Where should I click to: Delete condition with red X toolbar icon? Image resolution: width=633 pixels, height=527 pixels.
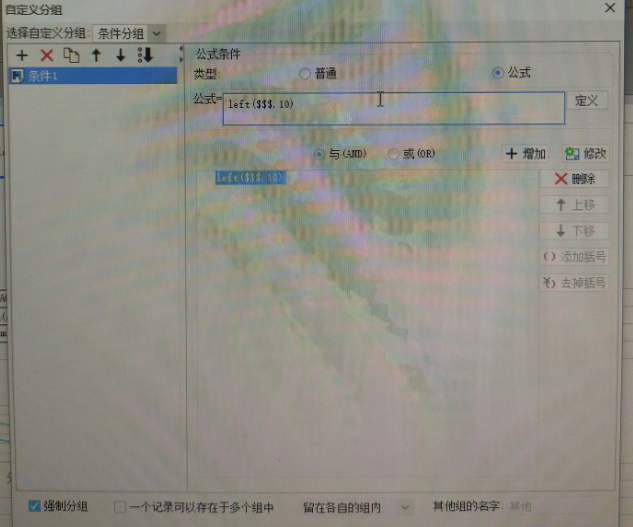point(47,55)
